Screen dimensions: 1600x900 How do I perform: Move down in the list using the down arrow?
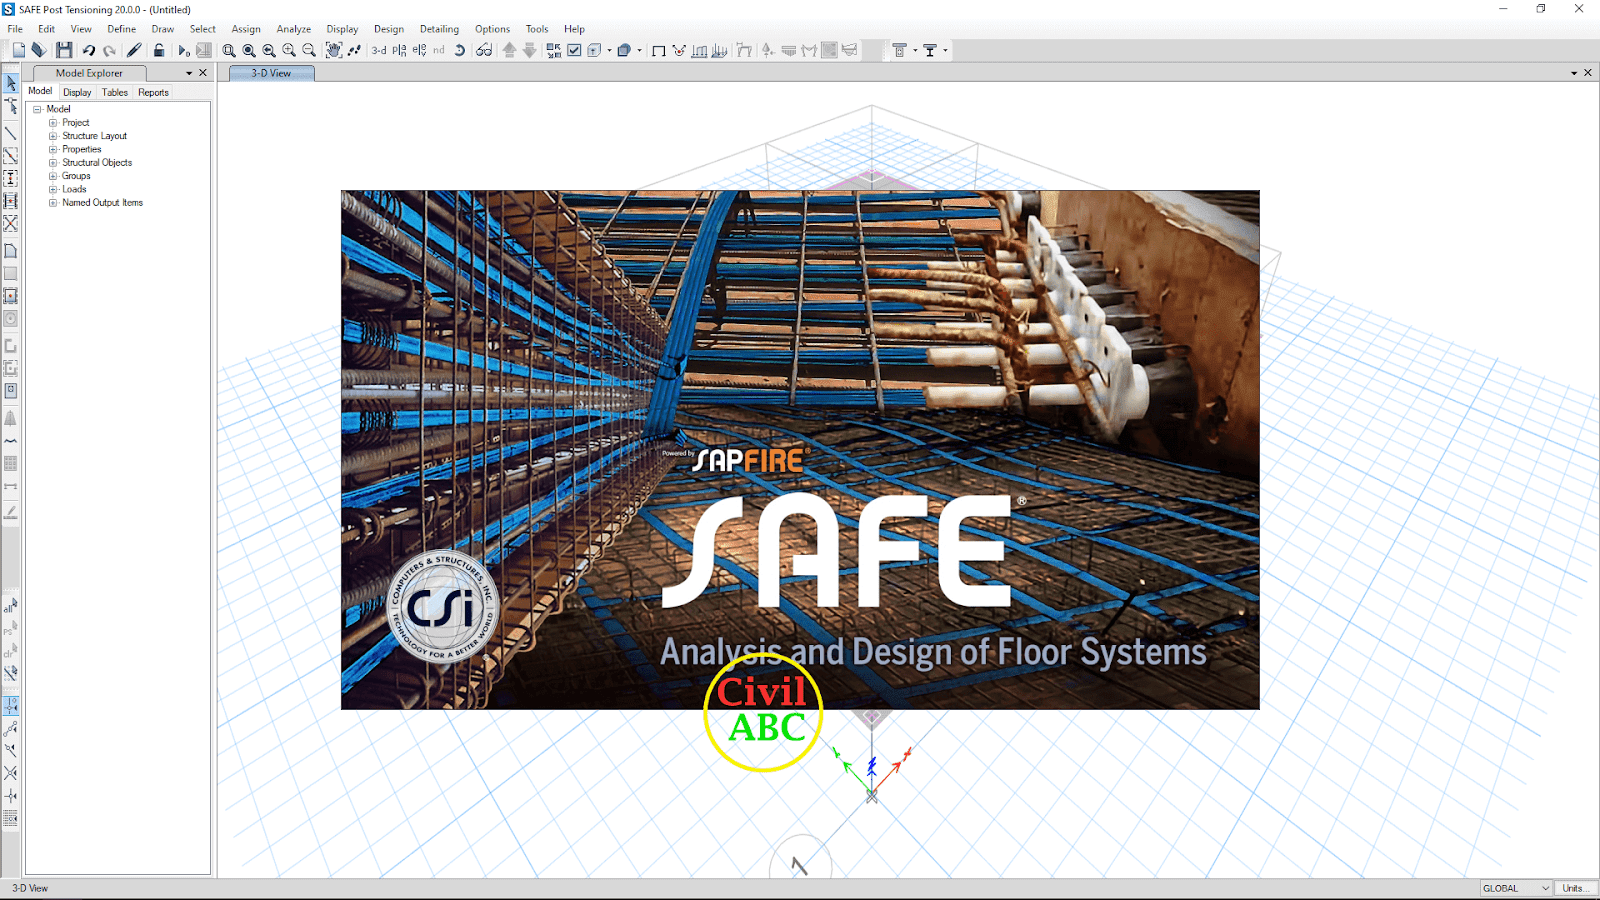click(529, 50)
